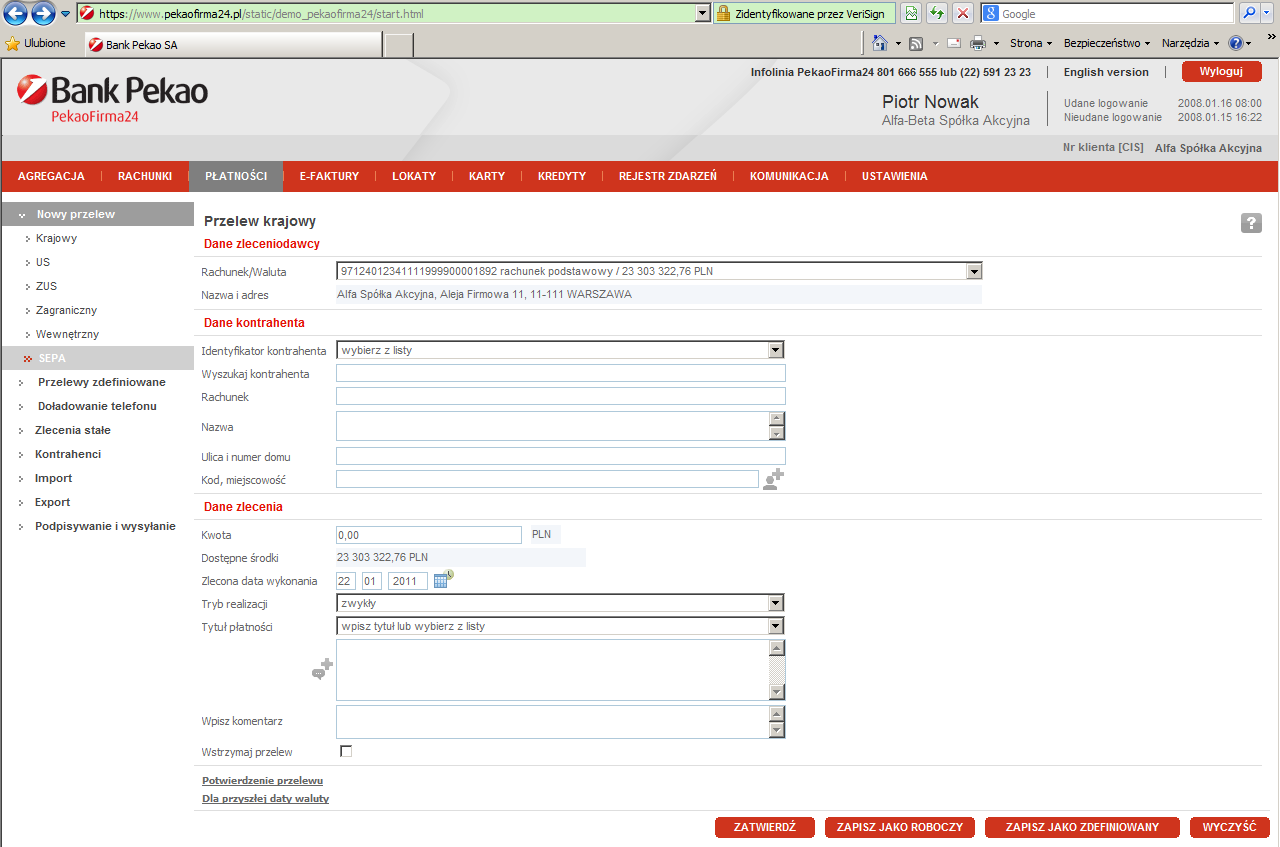1280x847 pixels.
Task: Click browser Back arrow button
Action: click(x=15, y=13)
